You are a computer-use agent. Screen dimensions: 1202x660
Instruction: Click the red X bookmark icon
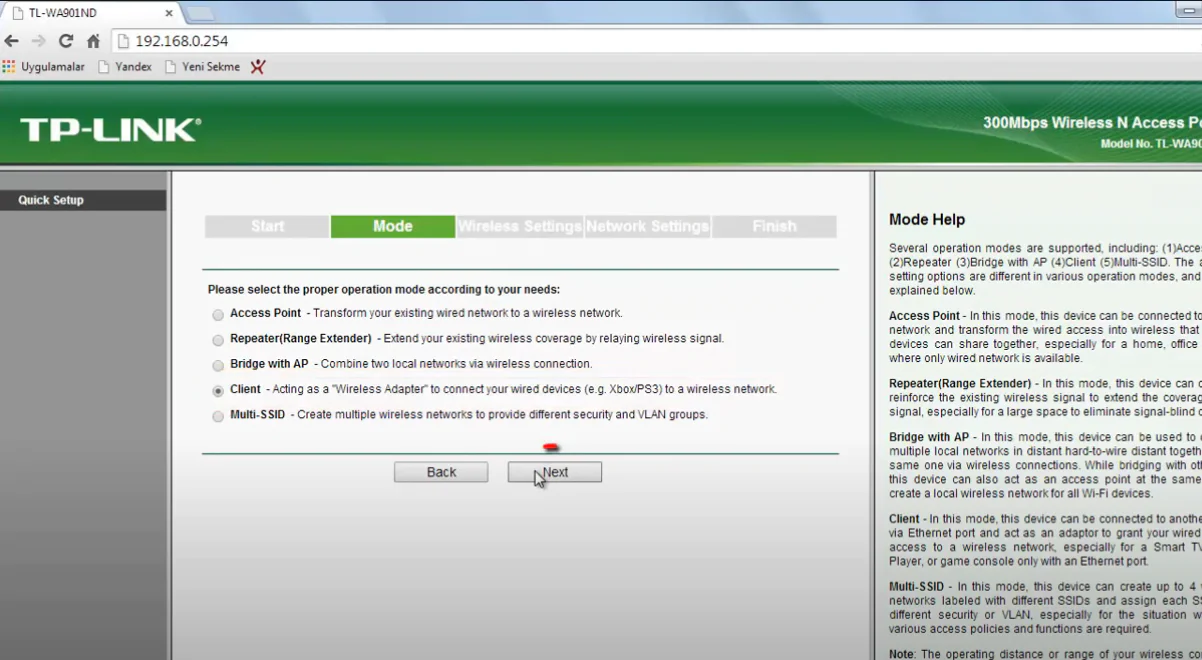tap(258, 67)
